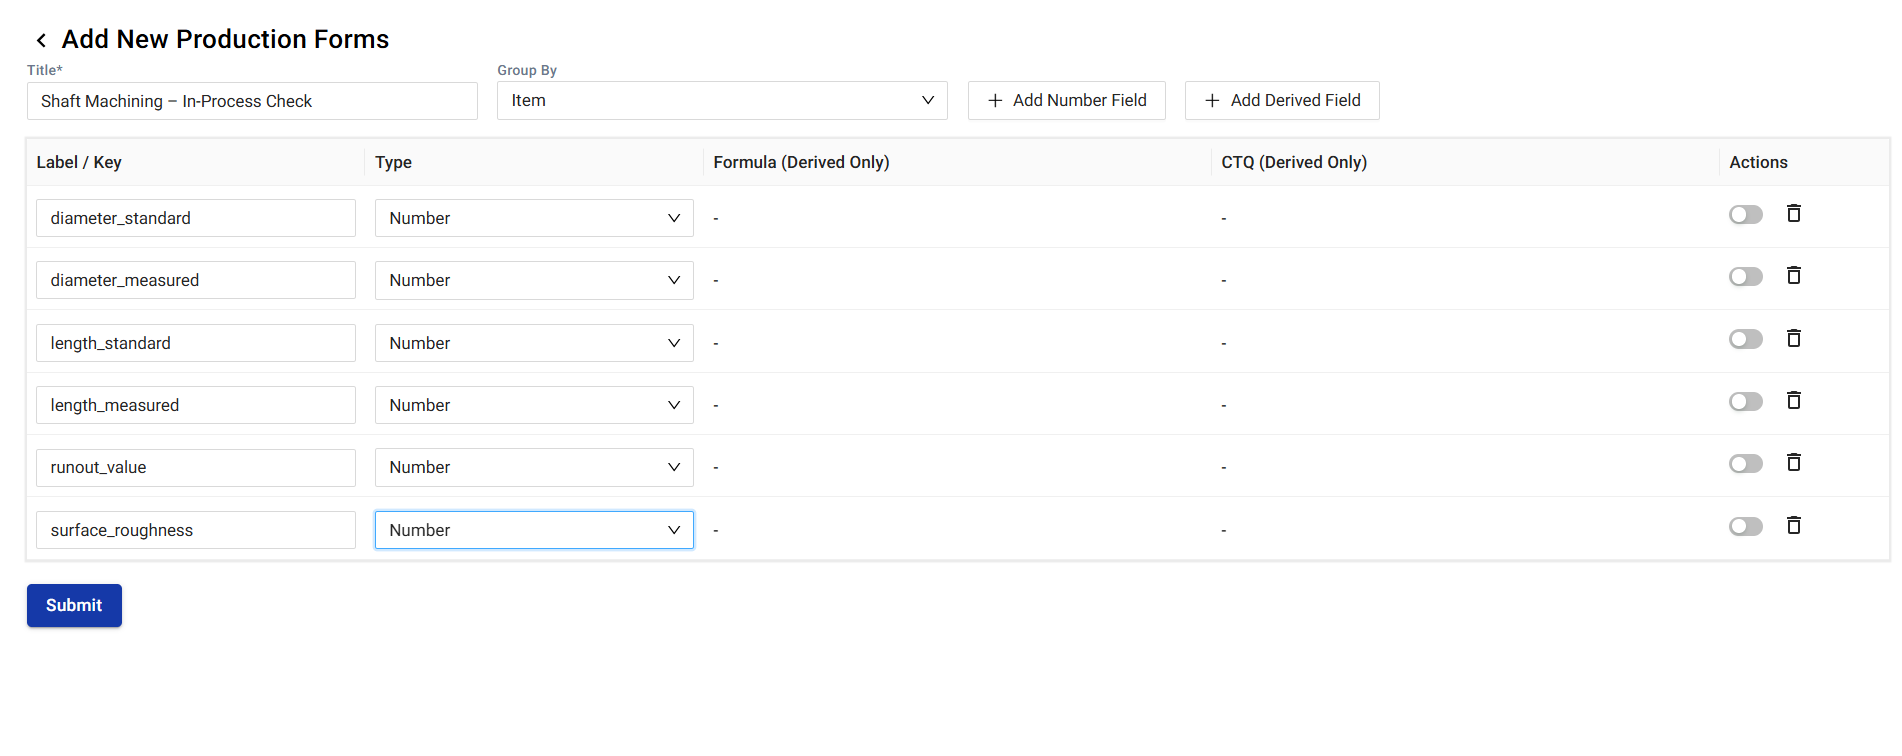Click the Title input field
The height and width of the screenshot is (756, 1902).
coord(251,102)
